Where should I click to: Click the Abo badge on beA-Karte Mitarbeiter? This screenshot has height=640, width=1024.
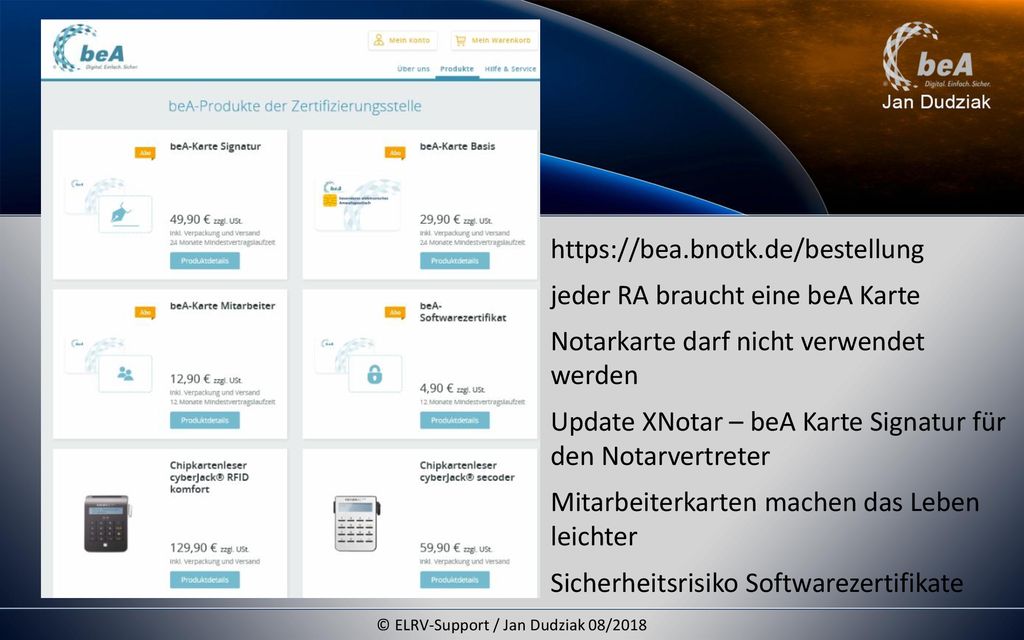pos(145,312)
